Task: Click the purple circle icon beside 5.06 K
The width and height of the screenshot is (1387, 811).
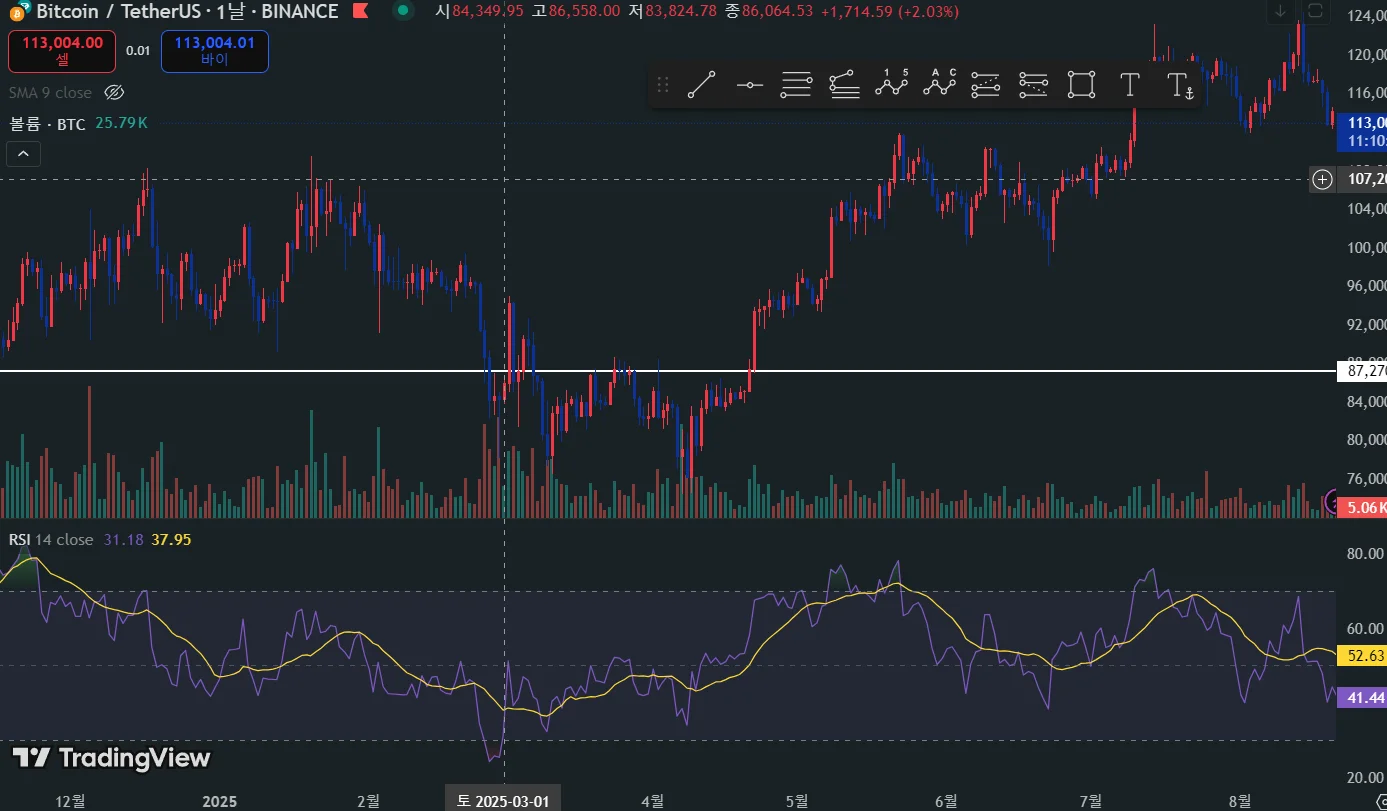Action: point(1330,503)
